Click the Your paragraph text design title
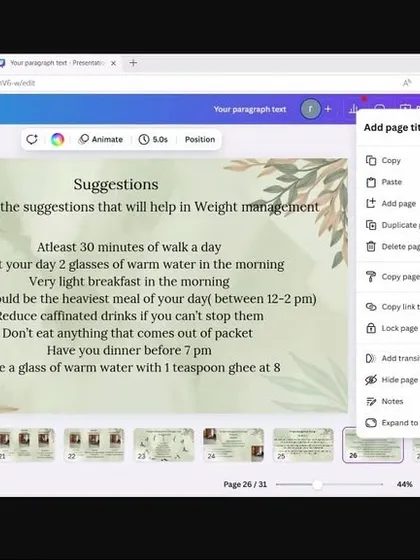Image resolution: width=420 pixels, height=560 pixels. (250, 109)
